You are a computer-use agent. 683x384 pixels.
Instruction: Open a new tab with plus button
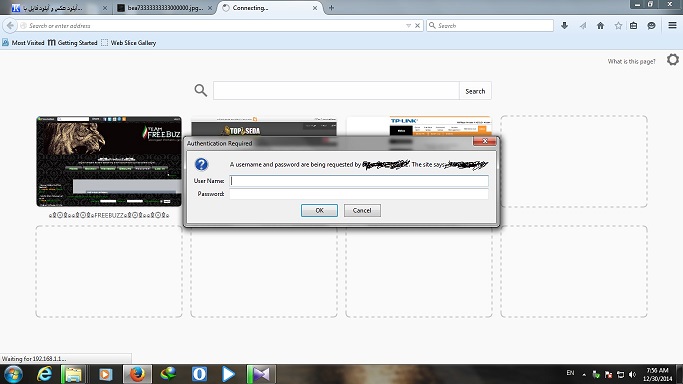click(331, 8)
